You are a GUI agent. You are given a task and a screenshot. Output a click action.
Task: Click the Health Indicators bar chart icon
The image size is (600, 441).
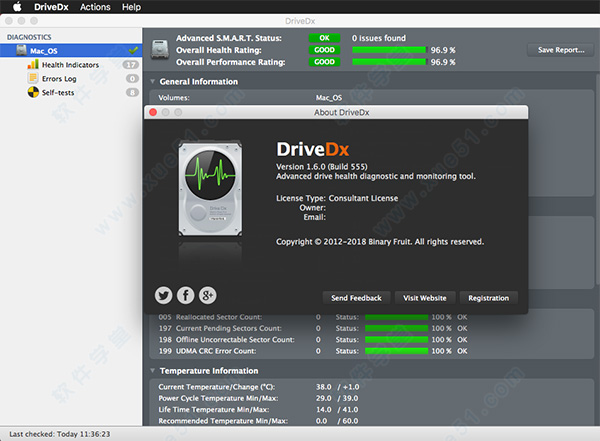click(33, 64)
